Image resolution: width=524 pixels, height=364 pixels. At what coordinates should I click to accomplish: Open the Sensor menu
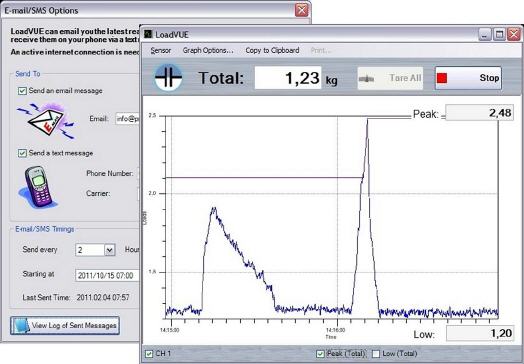[161, 50]
